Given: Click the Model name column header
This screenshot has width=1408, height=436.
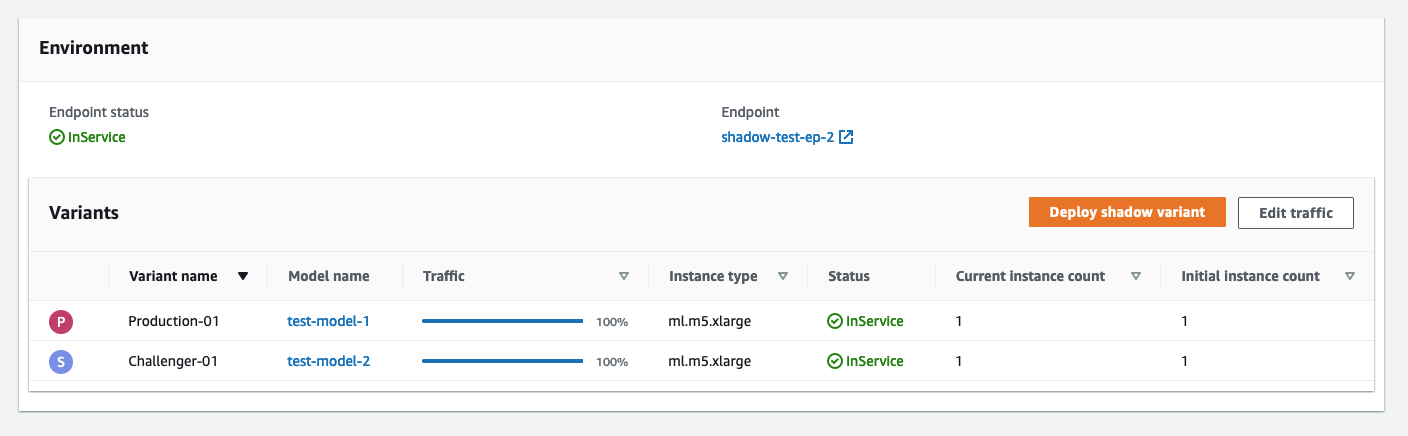Looking at the screenshot, I should coord(328,276).
